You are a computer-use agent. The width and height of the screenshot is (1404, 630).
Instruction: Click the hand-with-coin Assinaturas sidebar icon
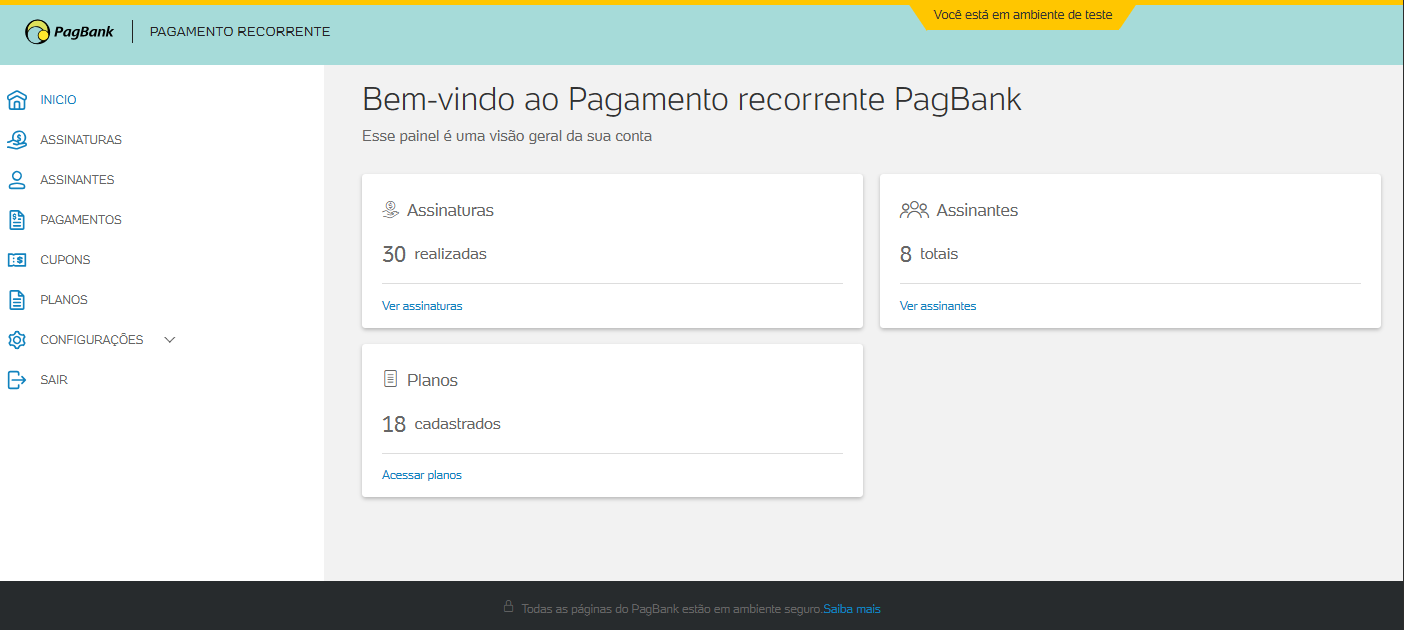point(16,140)
